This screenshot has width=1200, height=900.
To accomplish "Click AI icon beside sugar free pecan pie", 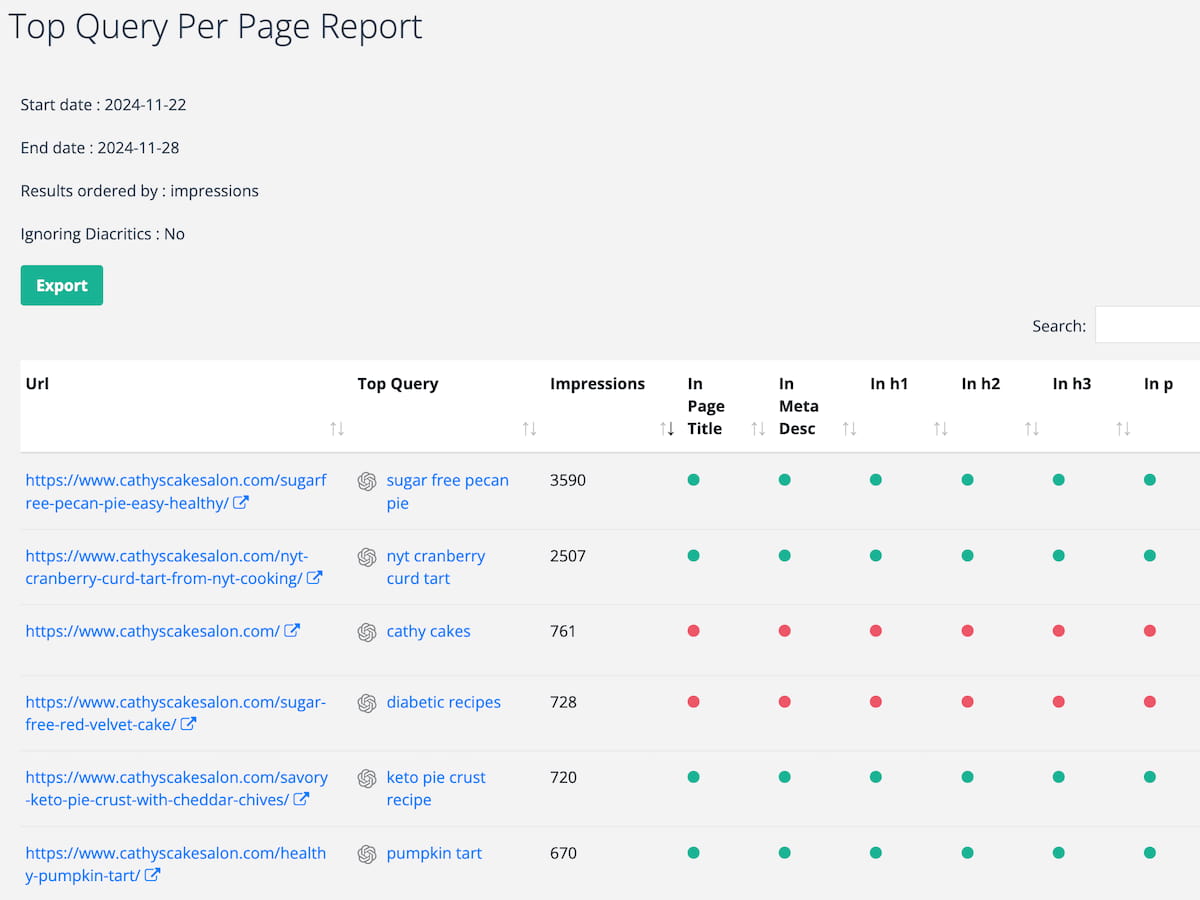I will click(367, 481).
